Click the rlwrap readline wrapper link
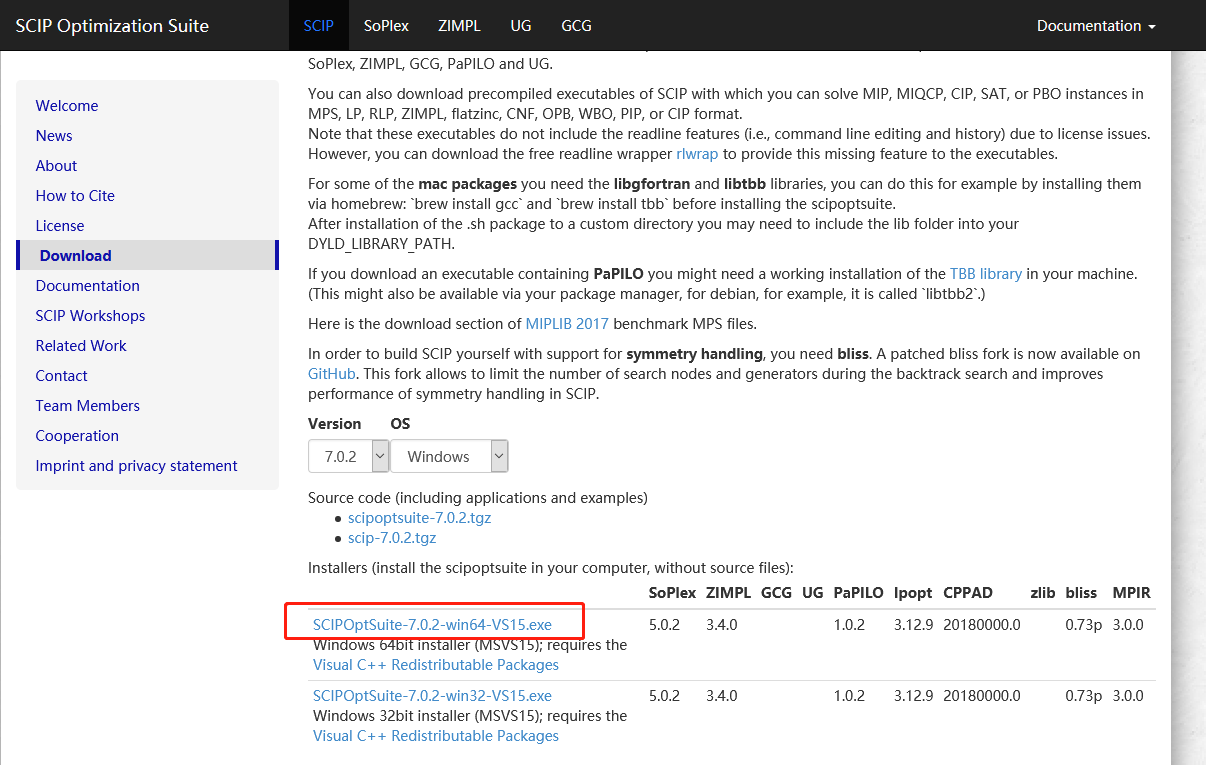 [697, 153]
